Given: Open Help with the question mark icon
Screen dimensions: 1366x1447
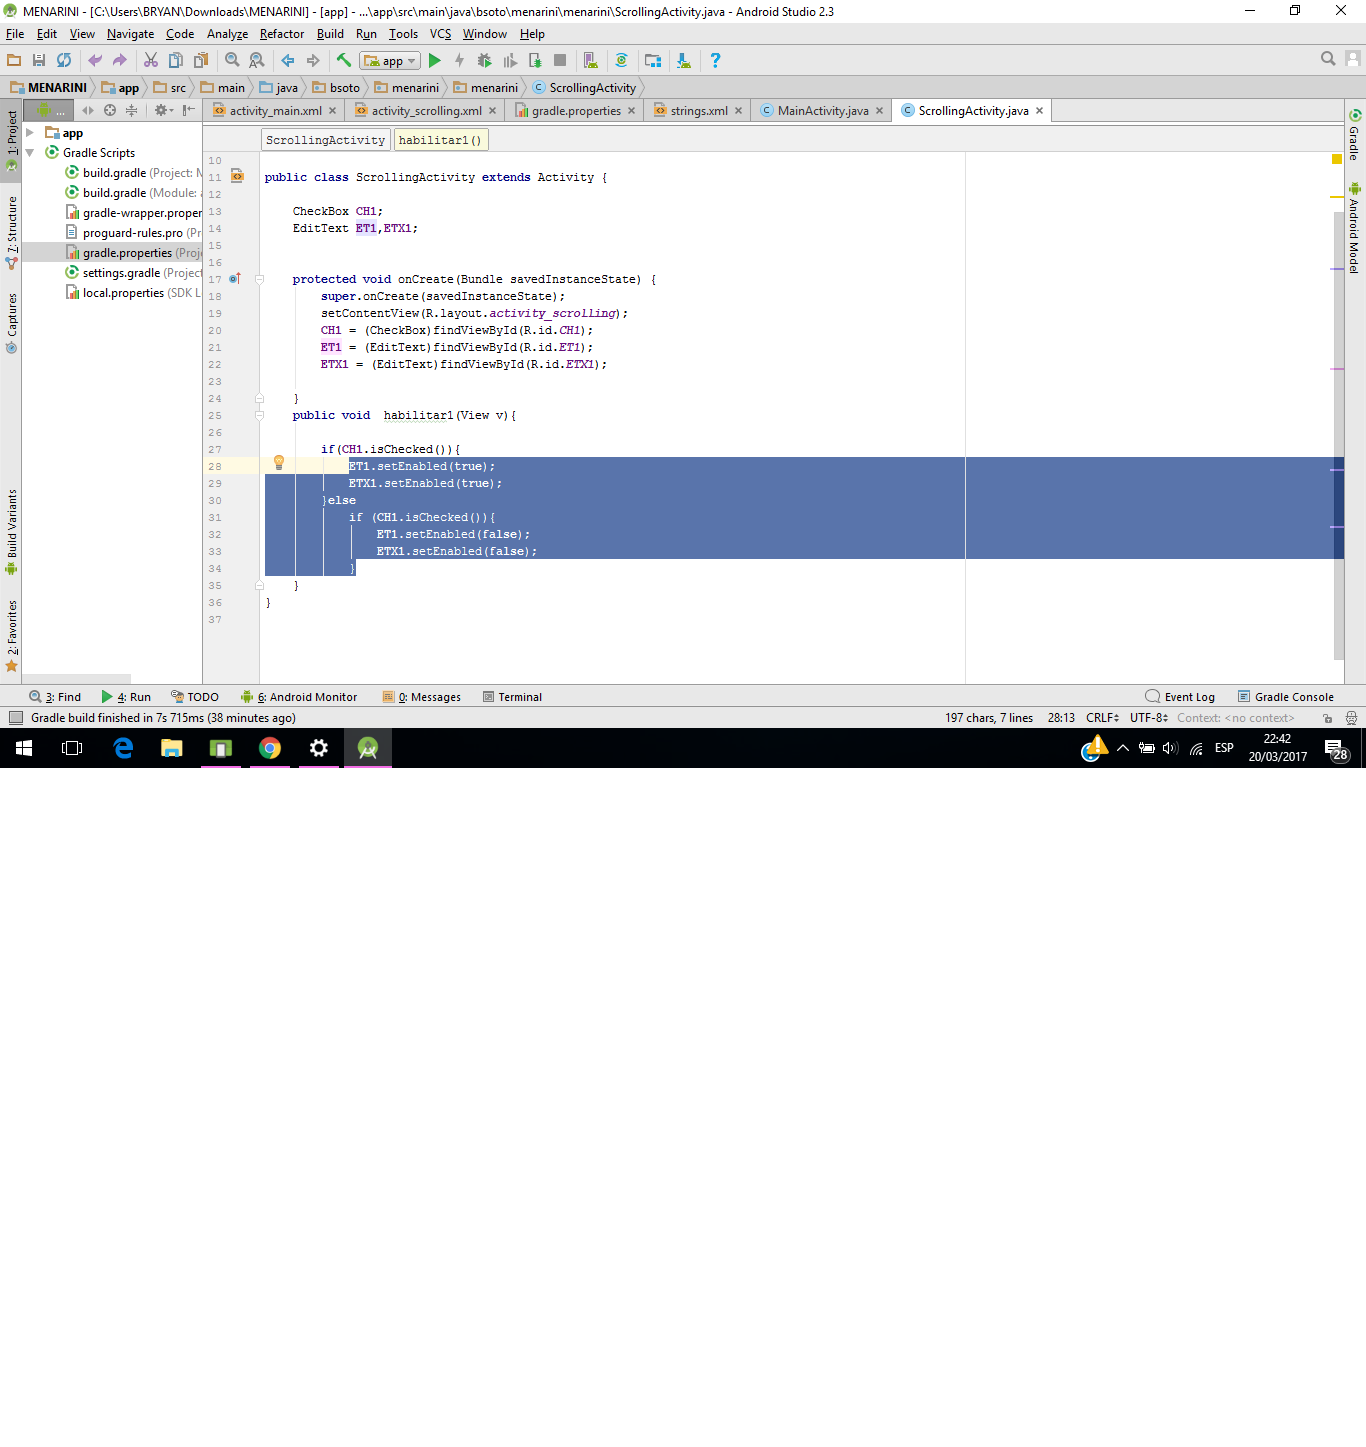Looking at the screenshot, I should [x=715, y=61].
